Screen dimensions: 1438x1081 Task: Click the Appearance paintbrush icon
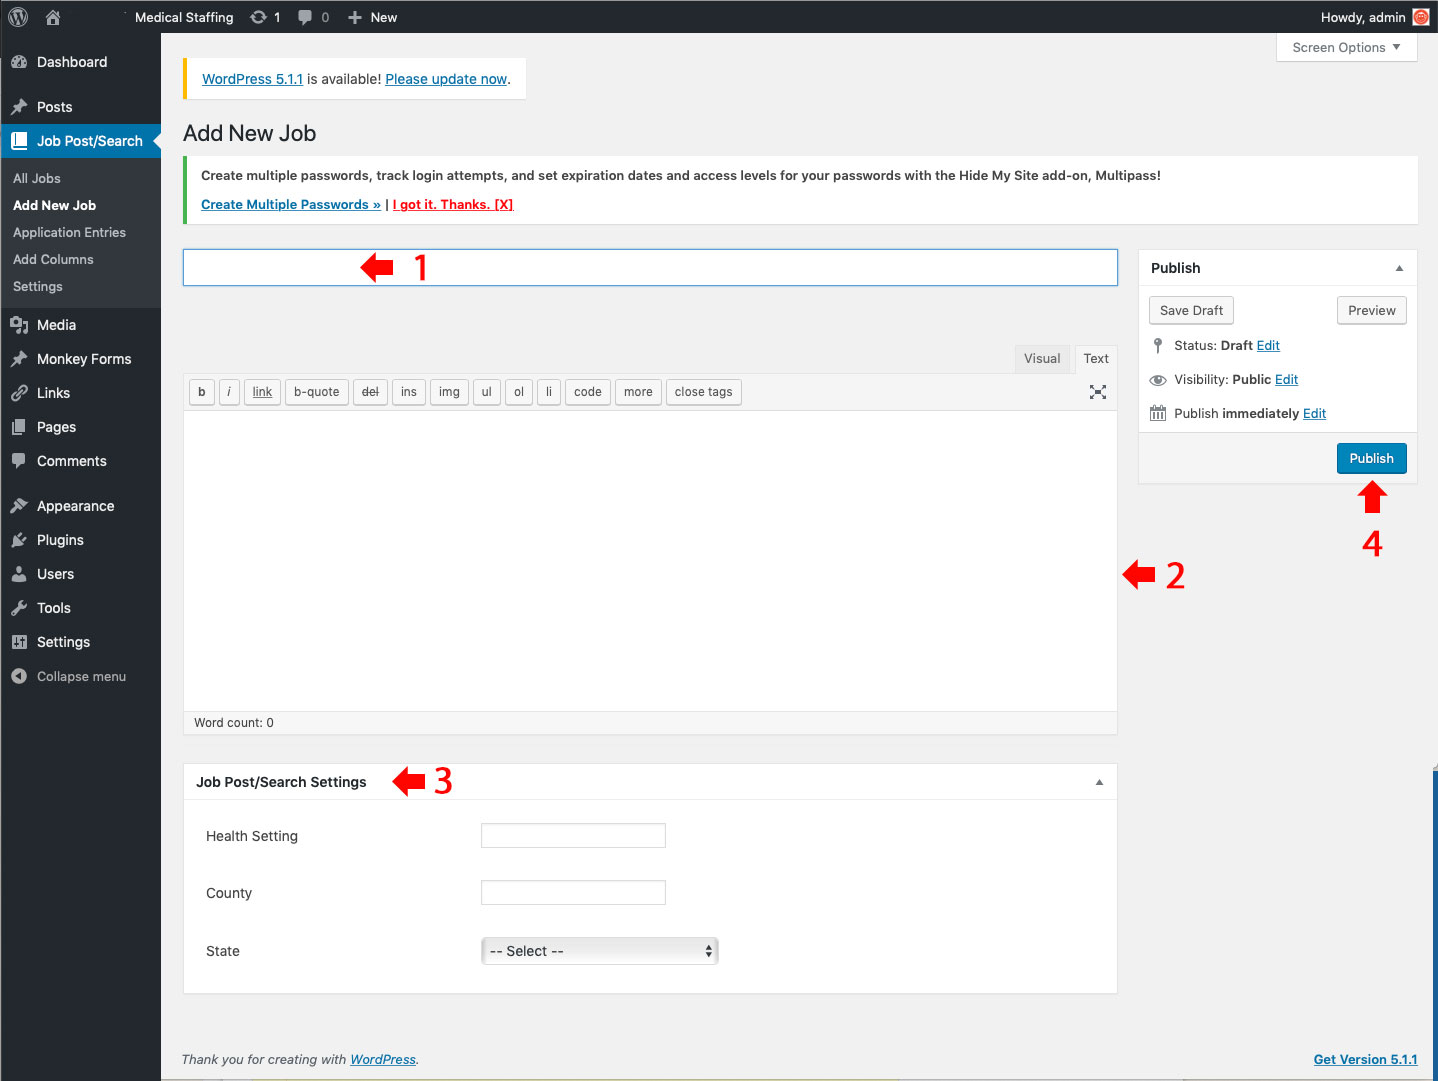tap(19, 506)
